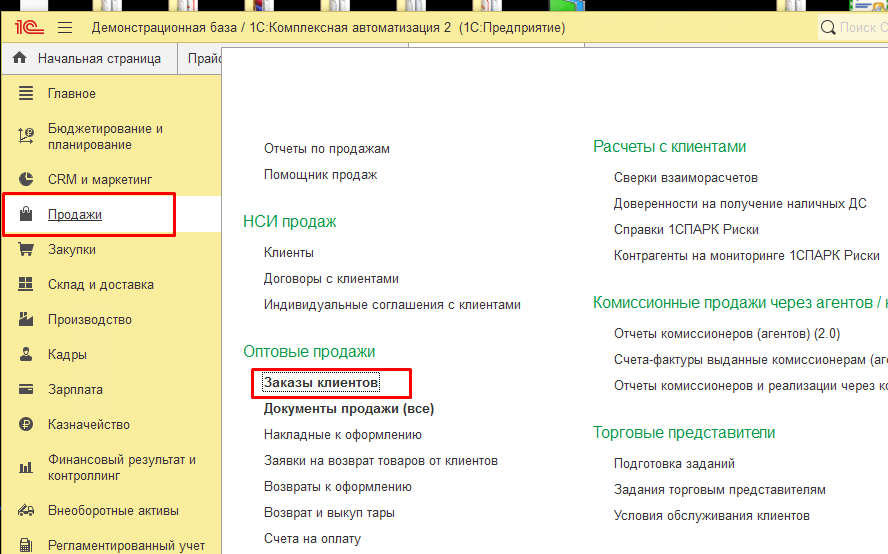Viewport: 888px width, 554px height.
Task: Open Контрагенты на мониторинге 1СПАРК Риски
Action: point(746,256)
